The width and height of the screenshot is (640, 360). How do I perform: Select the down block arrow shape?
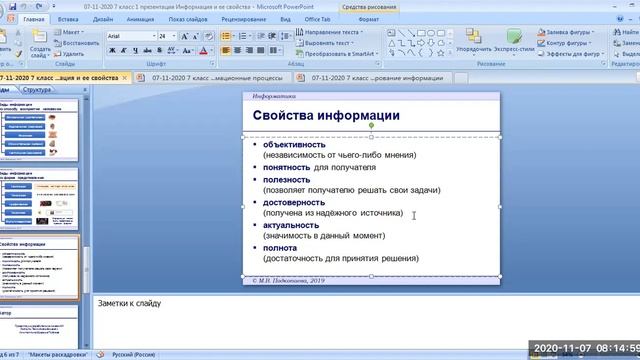431,43
